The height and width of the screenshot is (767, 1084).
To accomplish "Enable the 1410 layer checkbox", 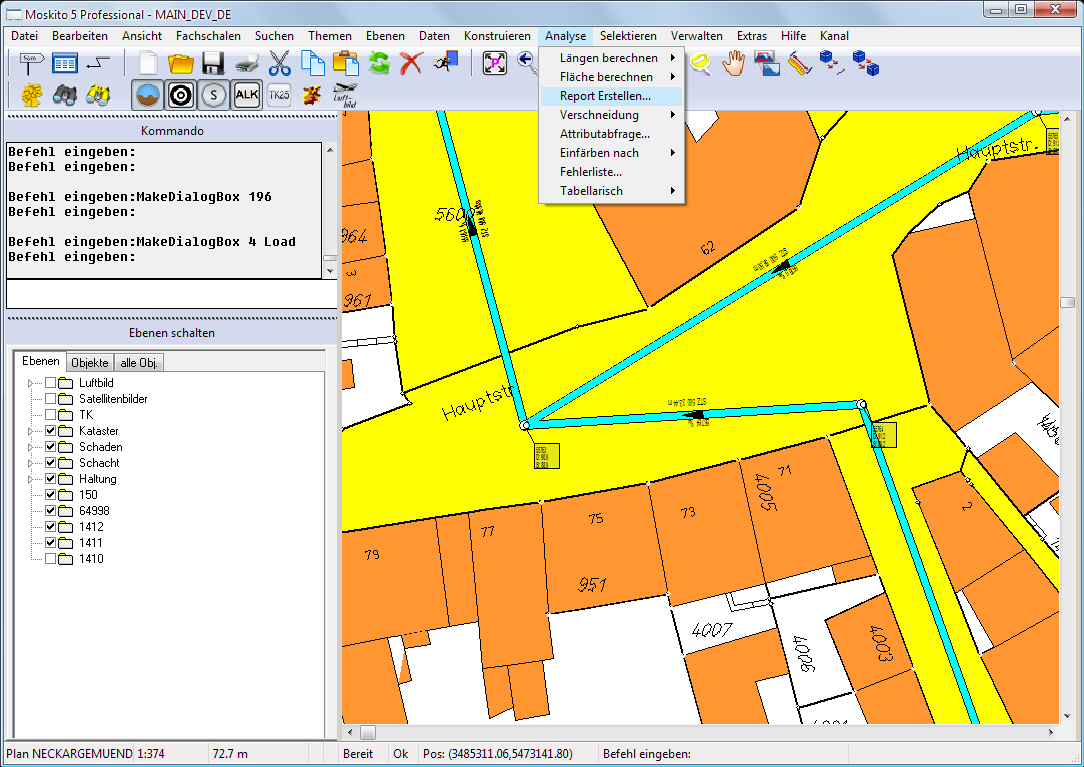I will coord(50,559).
